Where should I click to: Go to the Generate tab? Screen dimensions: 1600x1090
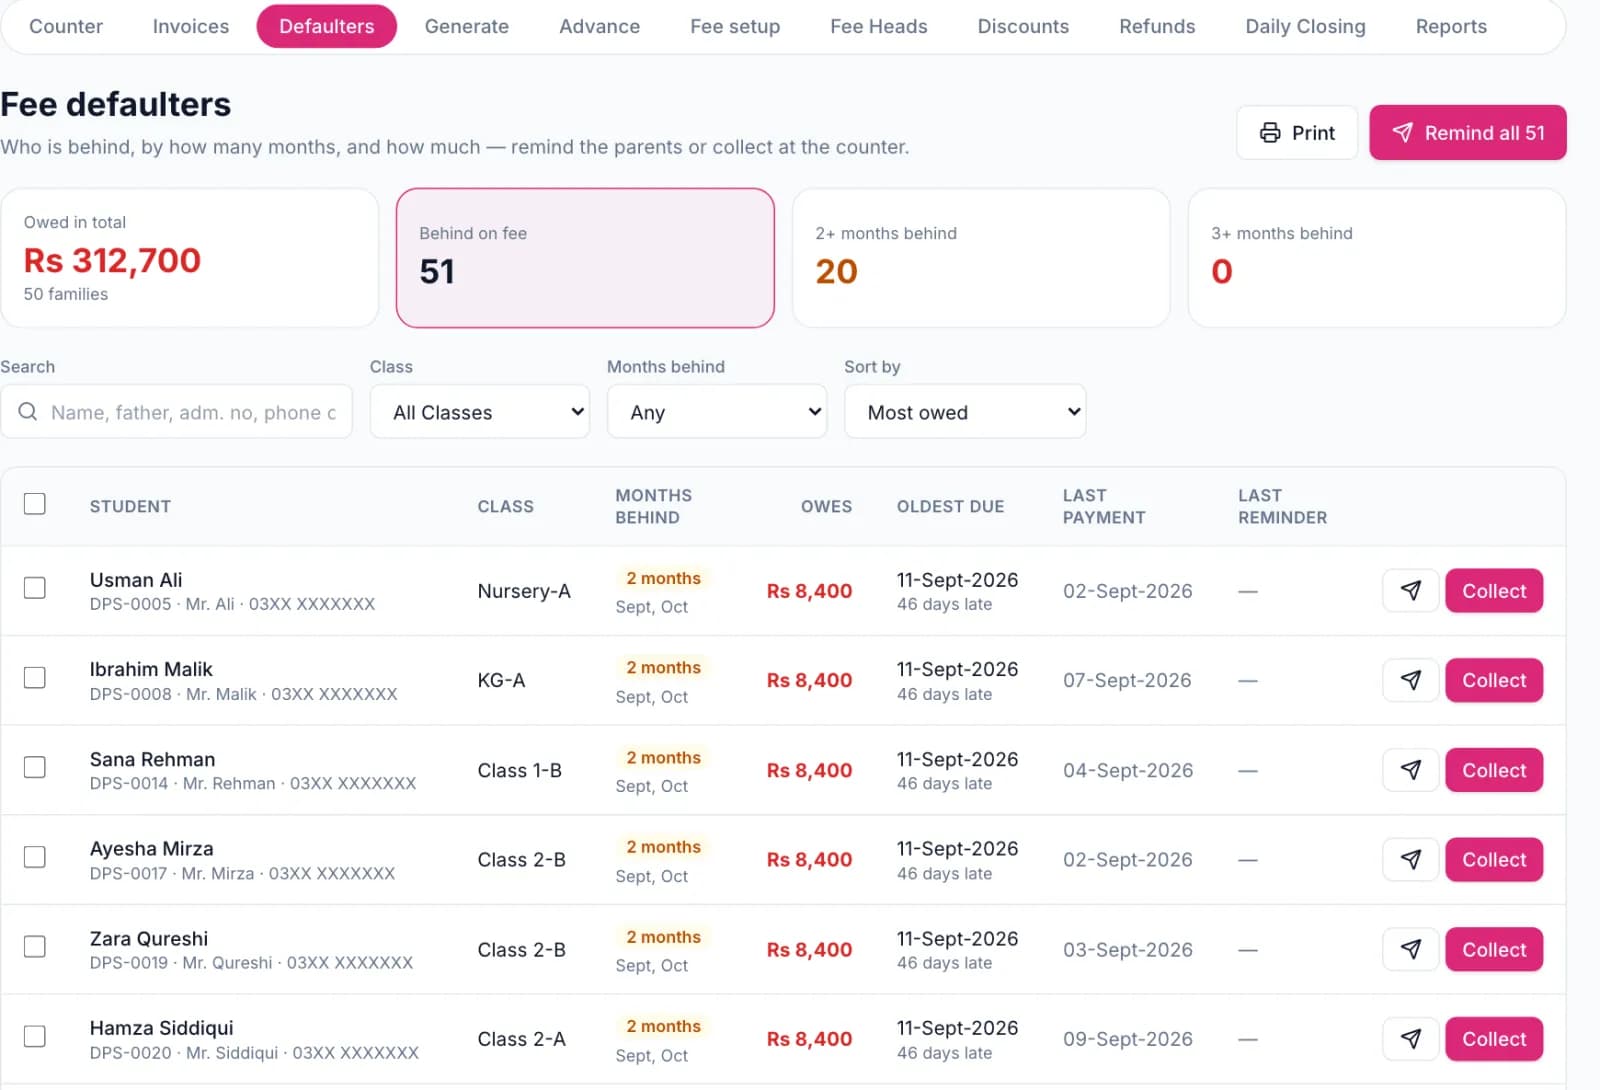(467, 27)
